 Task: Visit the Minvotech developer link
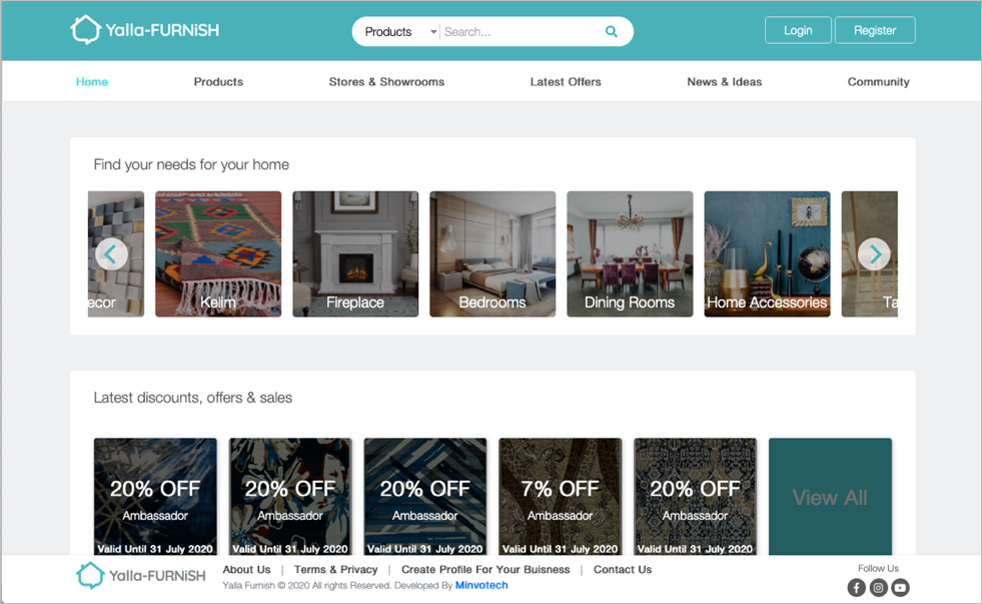(481, 585)
